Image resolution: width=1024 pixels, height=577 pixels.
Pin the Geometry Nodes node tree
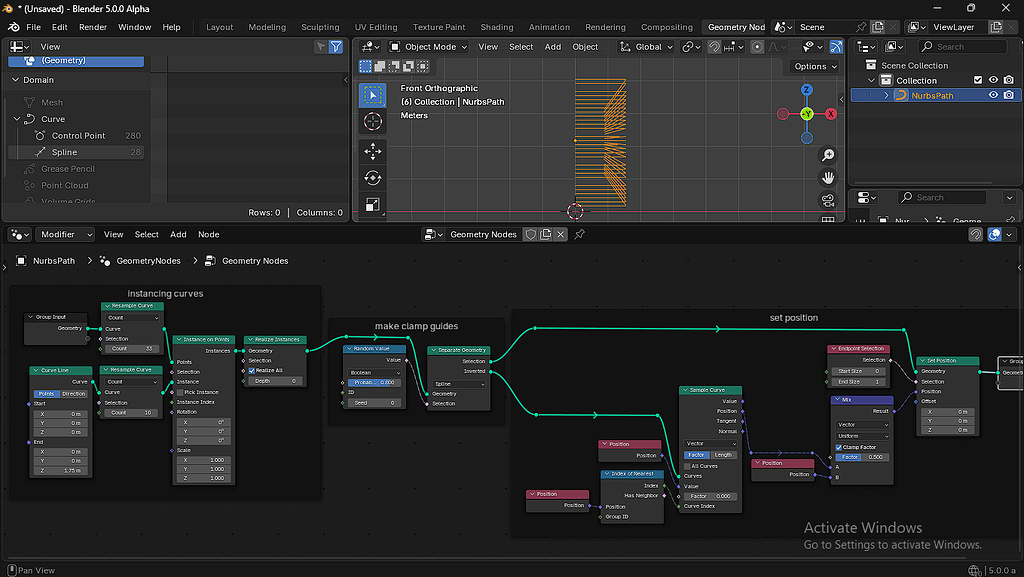pyautogui.click(x=579, y=234)
